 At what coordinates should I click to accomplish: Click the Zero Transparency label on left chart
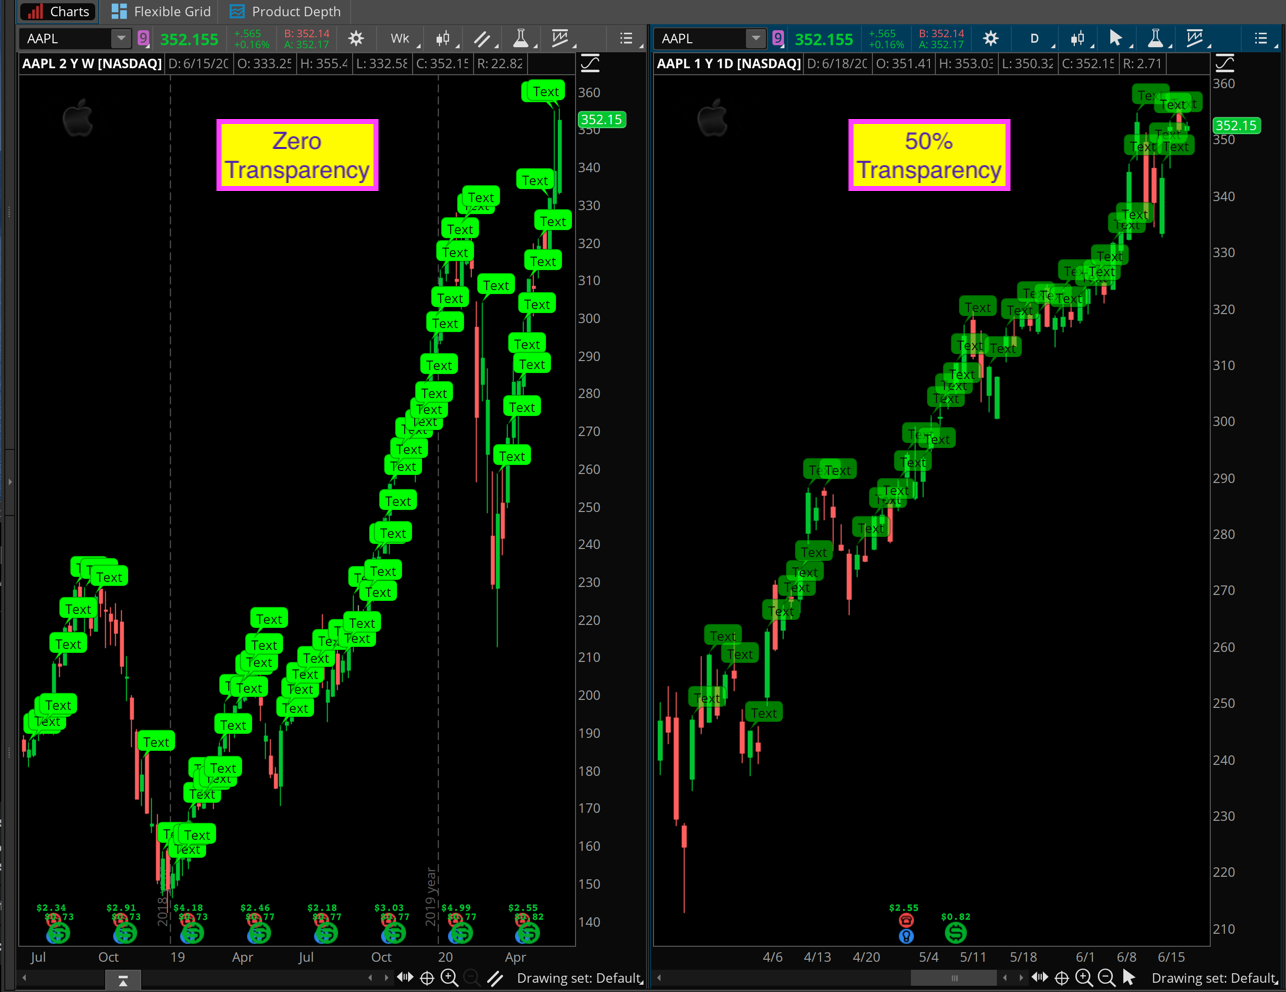click(297, 155)
